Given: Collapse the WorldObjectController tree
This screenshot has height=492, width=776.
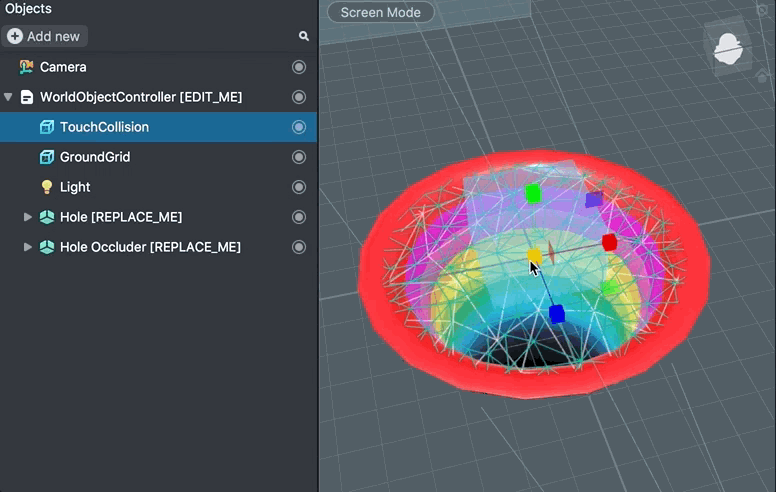Looking at the screenshot, I should 9,97.
